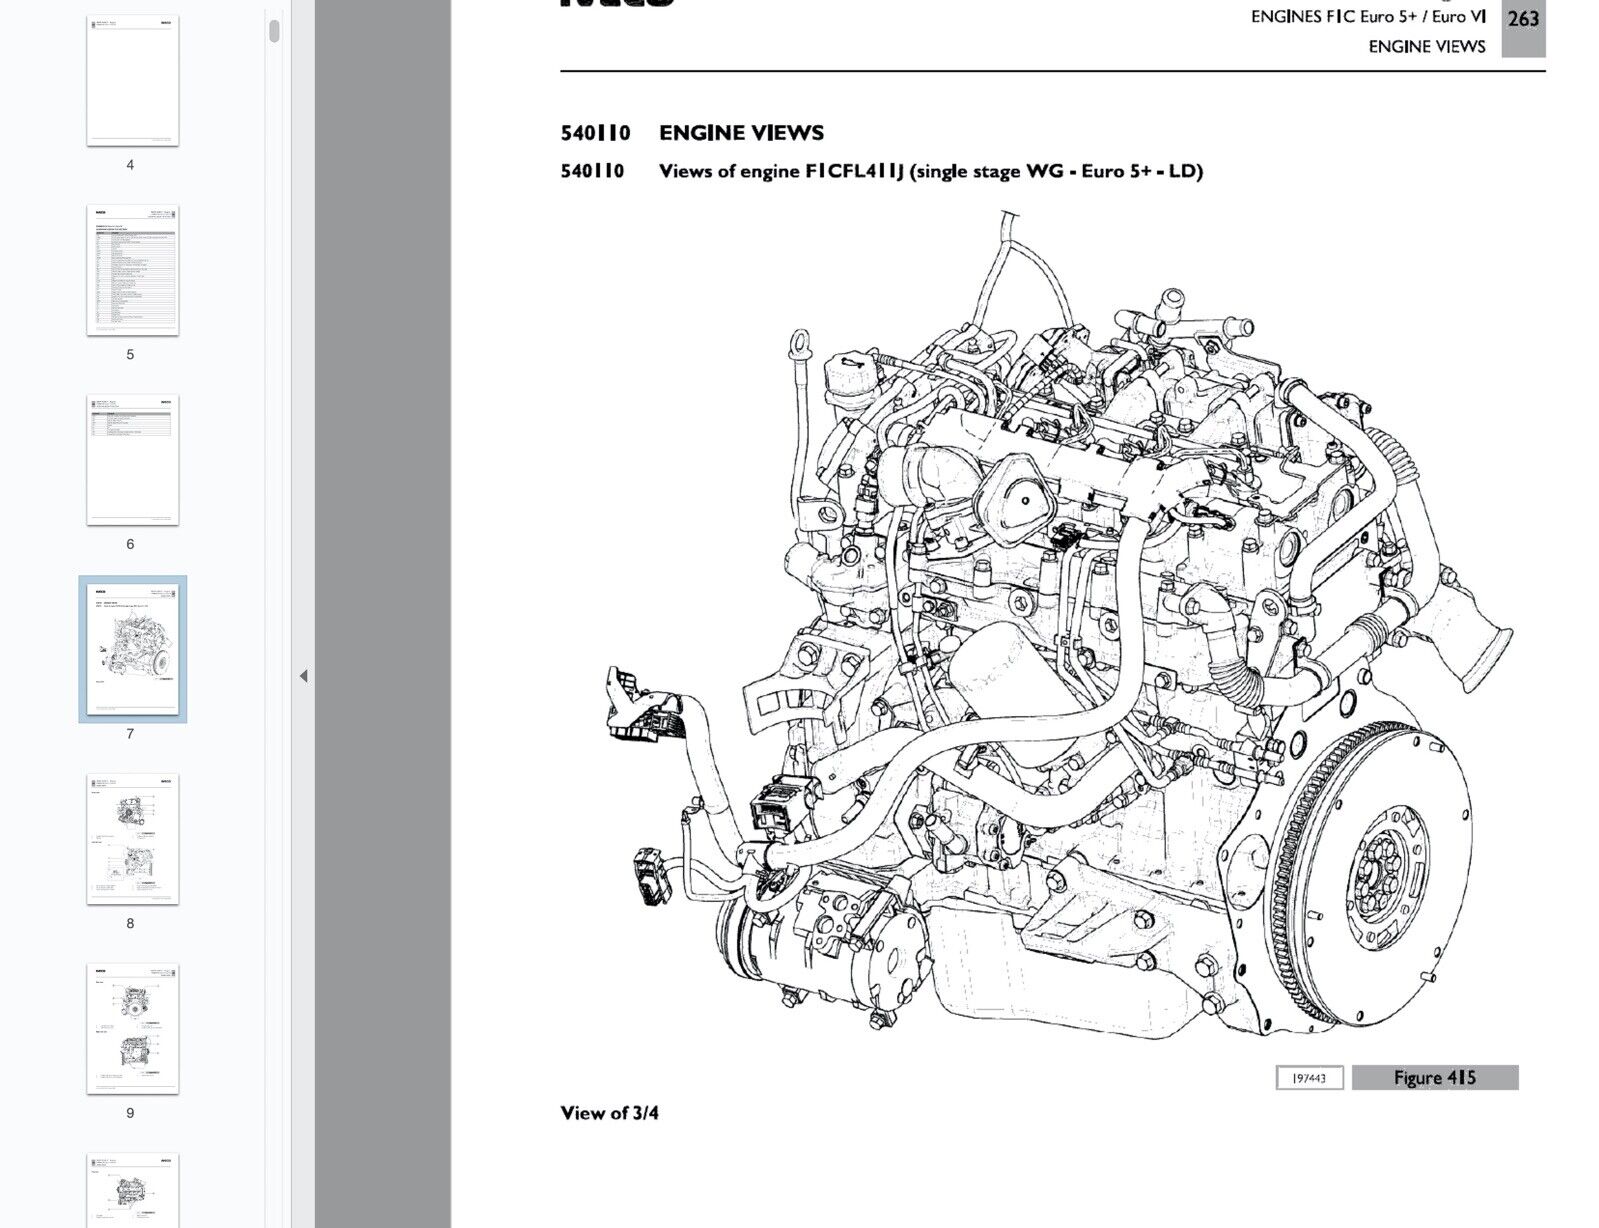Jump to the page 6 thumbnail

click(132, 460)
